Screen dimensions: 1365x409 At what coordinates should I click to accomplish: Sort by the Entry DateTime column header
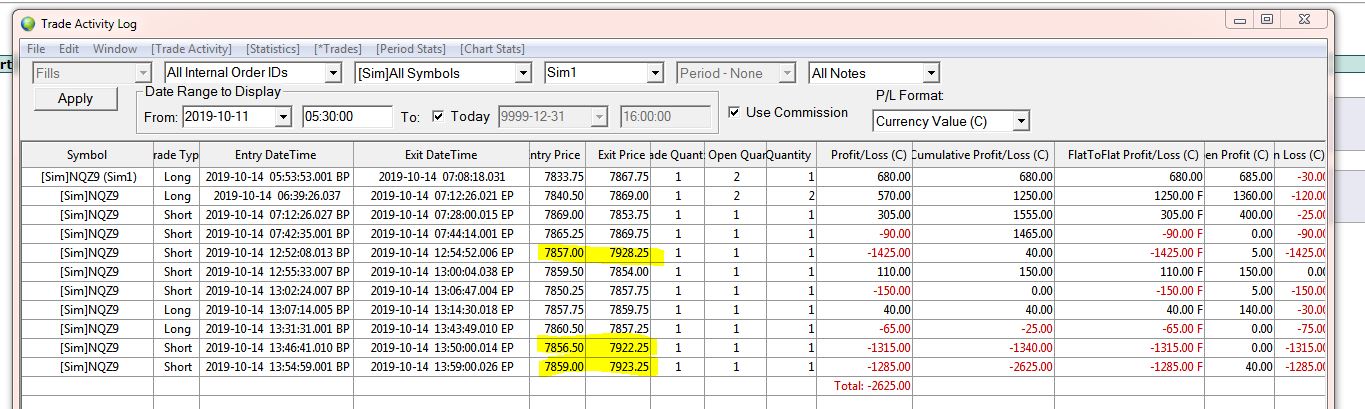[x=275, y=155]
